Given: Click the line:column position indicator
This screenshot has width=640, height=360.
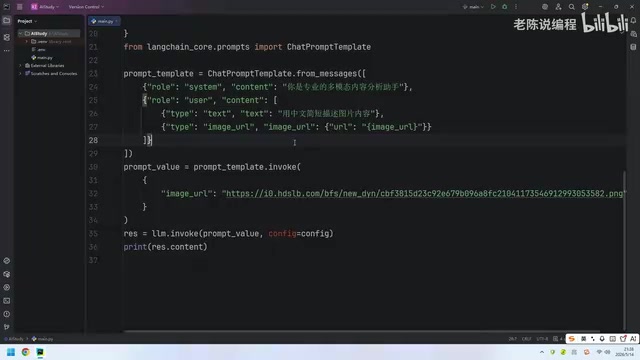Looking at the screenshot, I should tap(513, 339).
